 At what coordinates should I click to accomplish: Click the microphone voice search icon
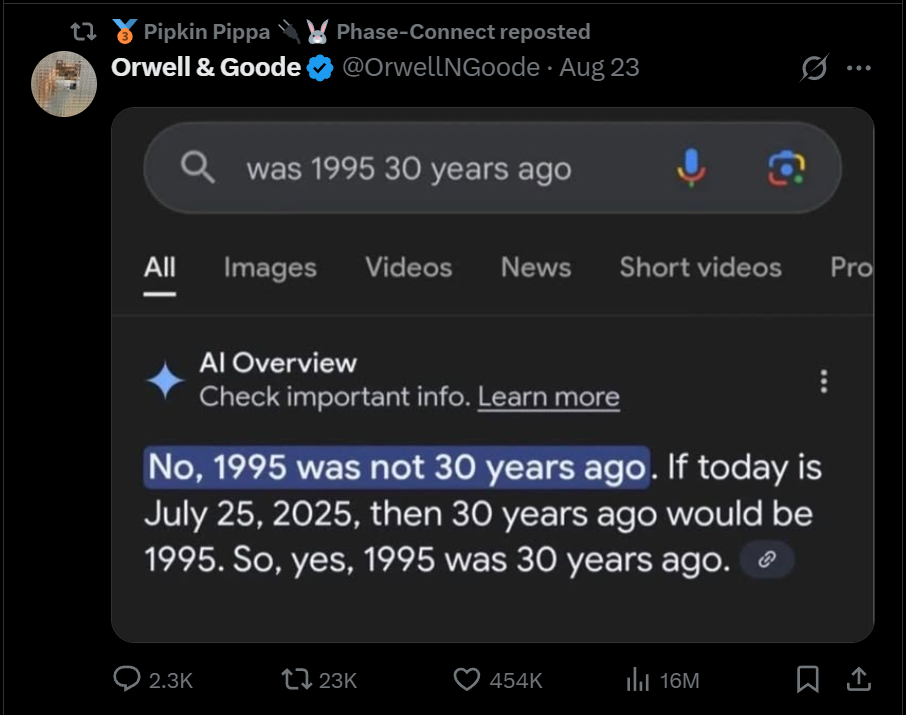691,168
